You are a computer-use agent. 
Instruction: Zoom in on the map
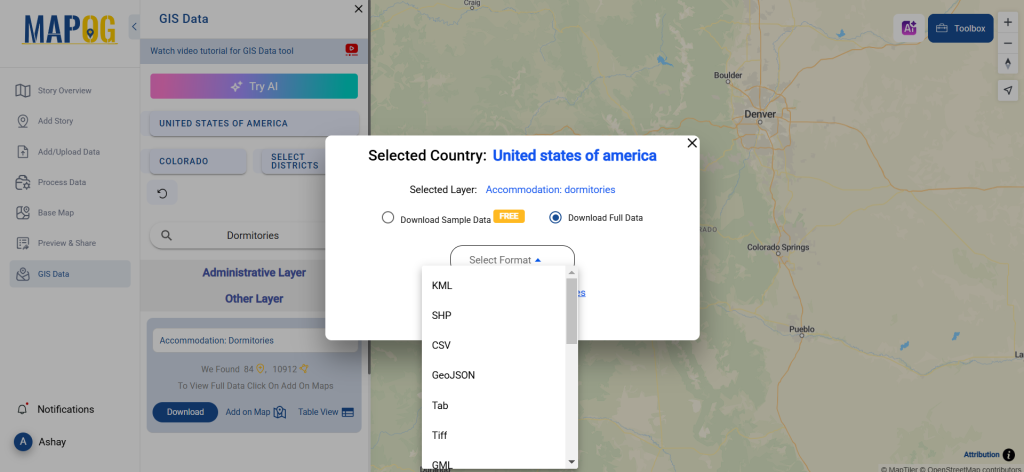coord(1008,21)
